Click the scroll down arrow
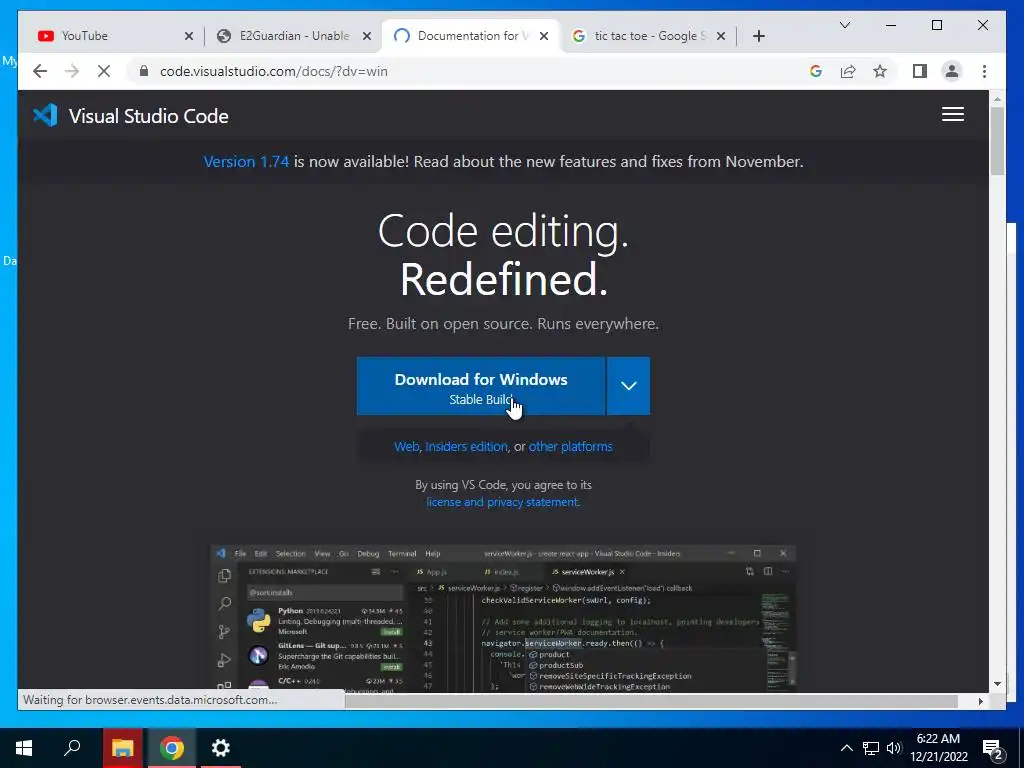The width and height of the screenshot is (1024, 768). point(997,684)
